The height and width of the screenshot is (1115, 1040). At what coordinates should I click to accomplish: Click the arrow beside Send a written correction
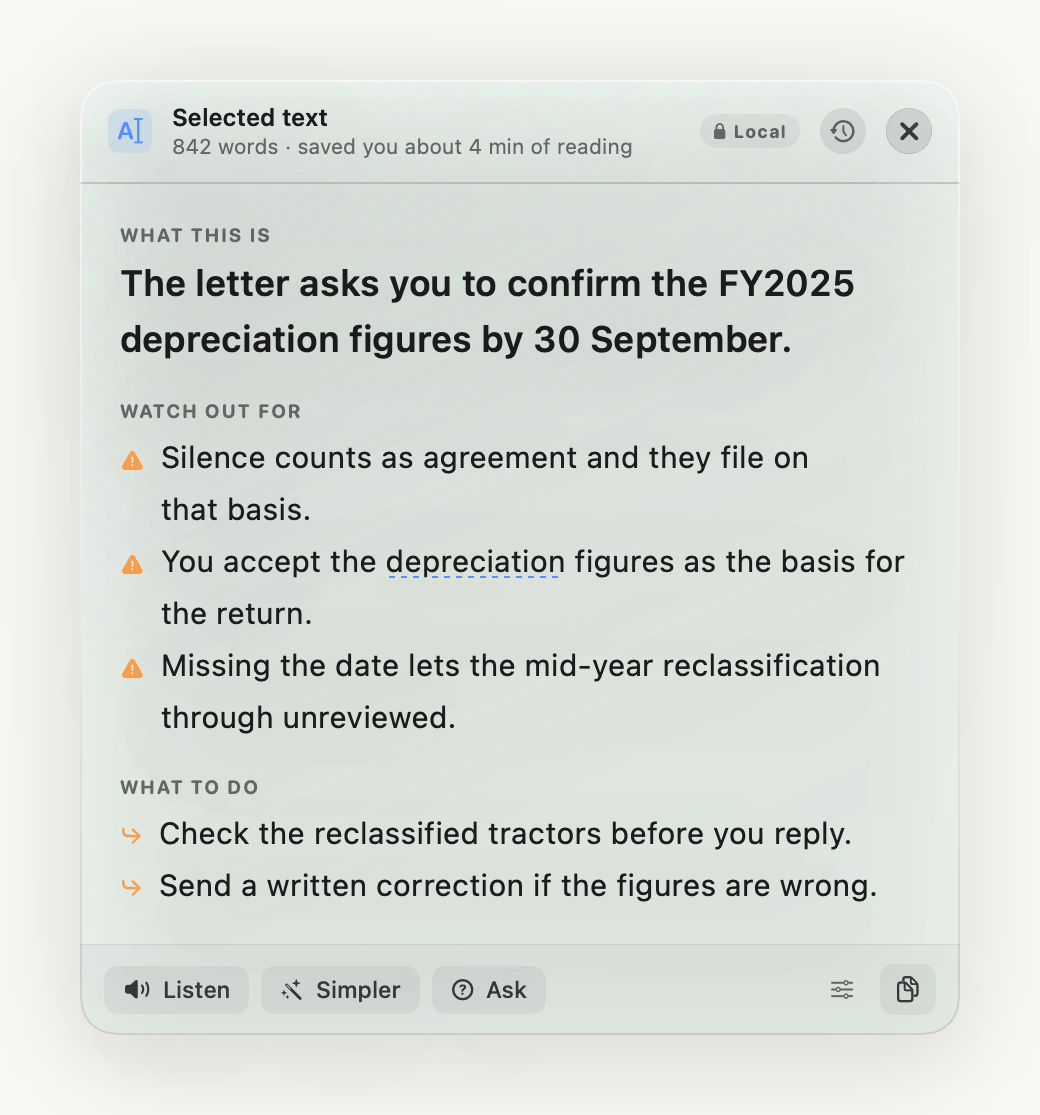tap(132, 887)
